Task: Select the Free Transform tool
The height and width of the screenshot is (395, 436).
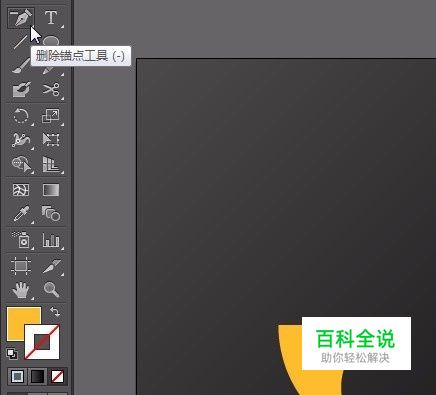Action: (51, 140)
